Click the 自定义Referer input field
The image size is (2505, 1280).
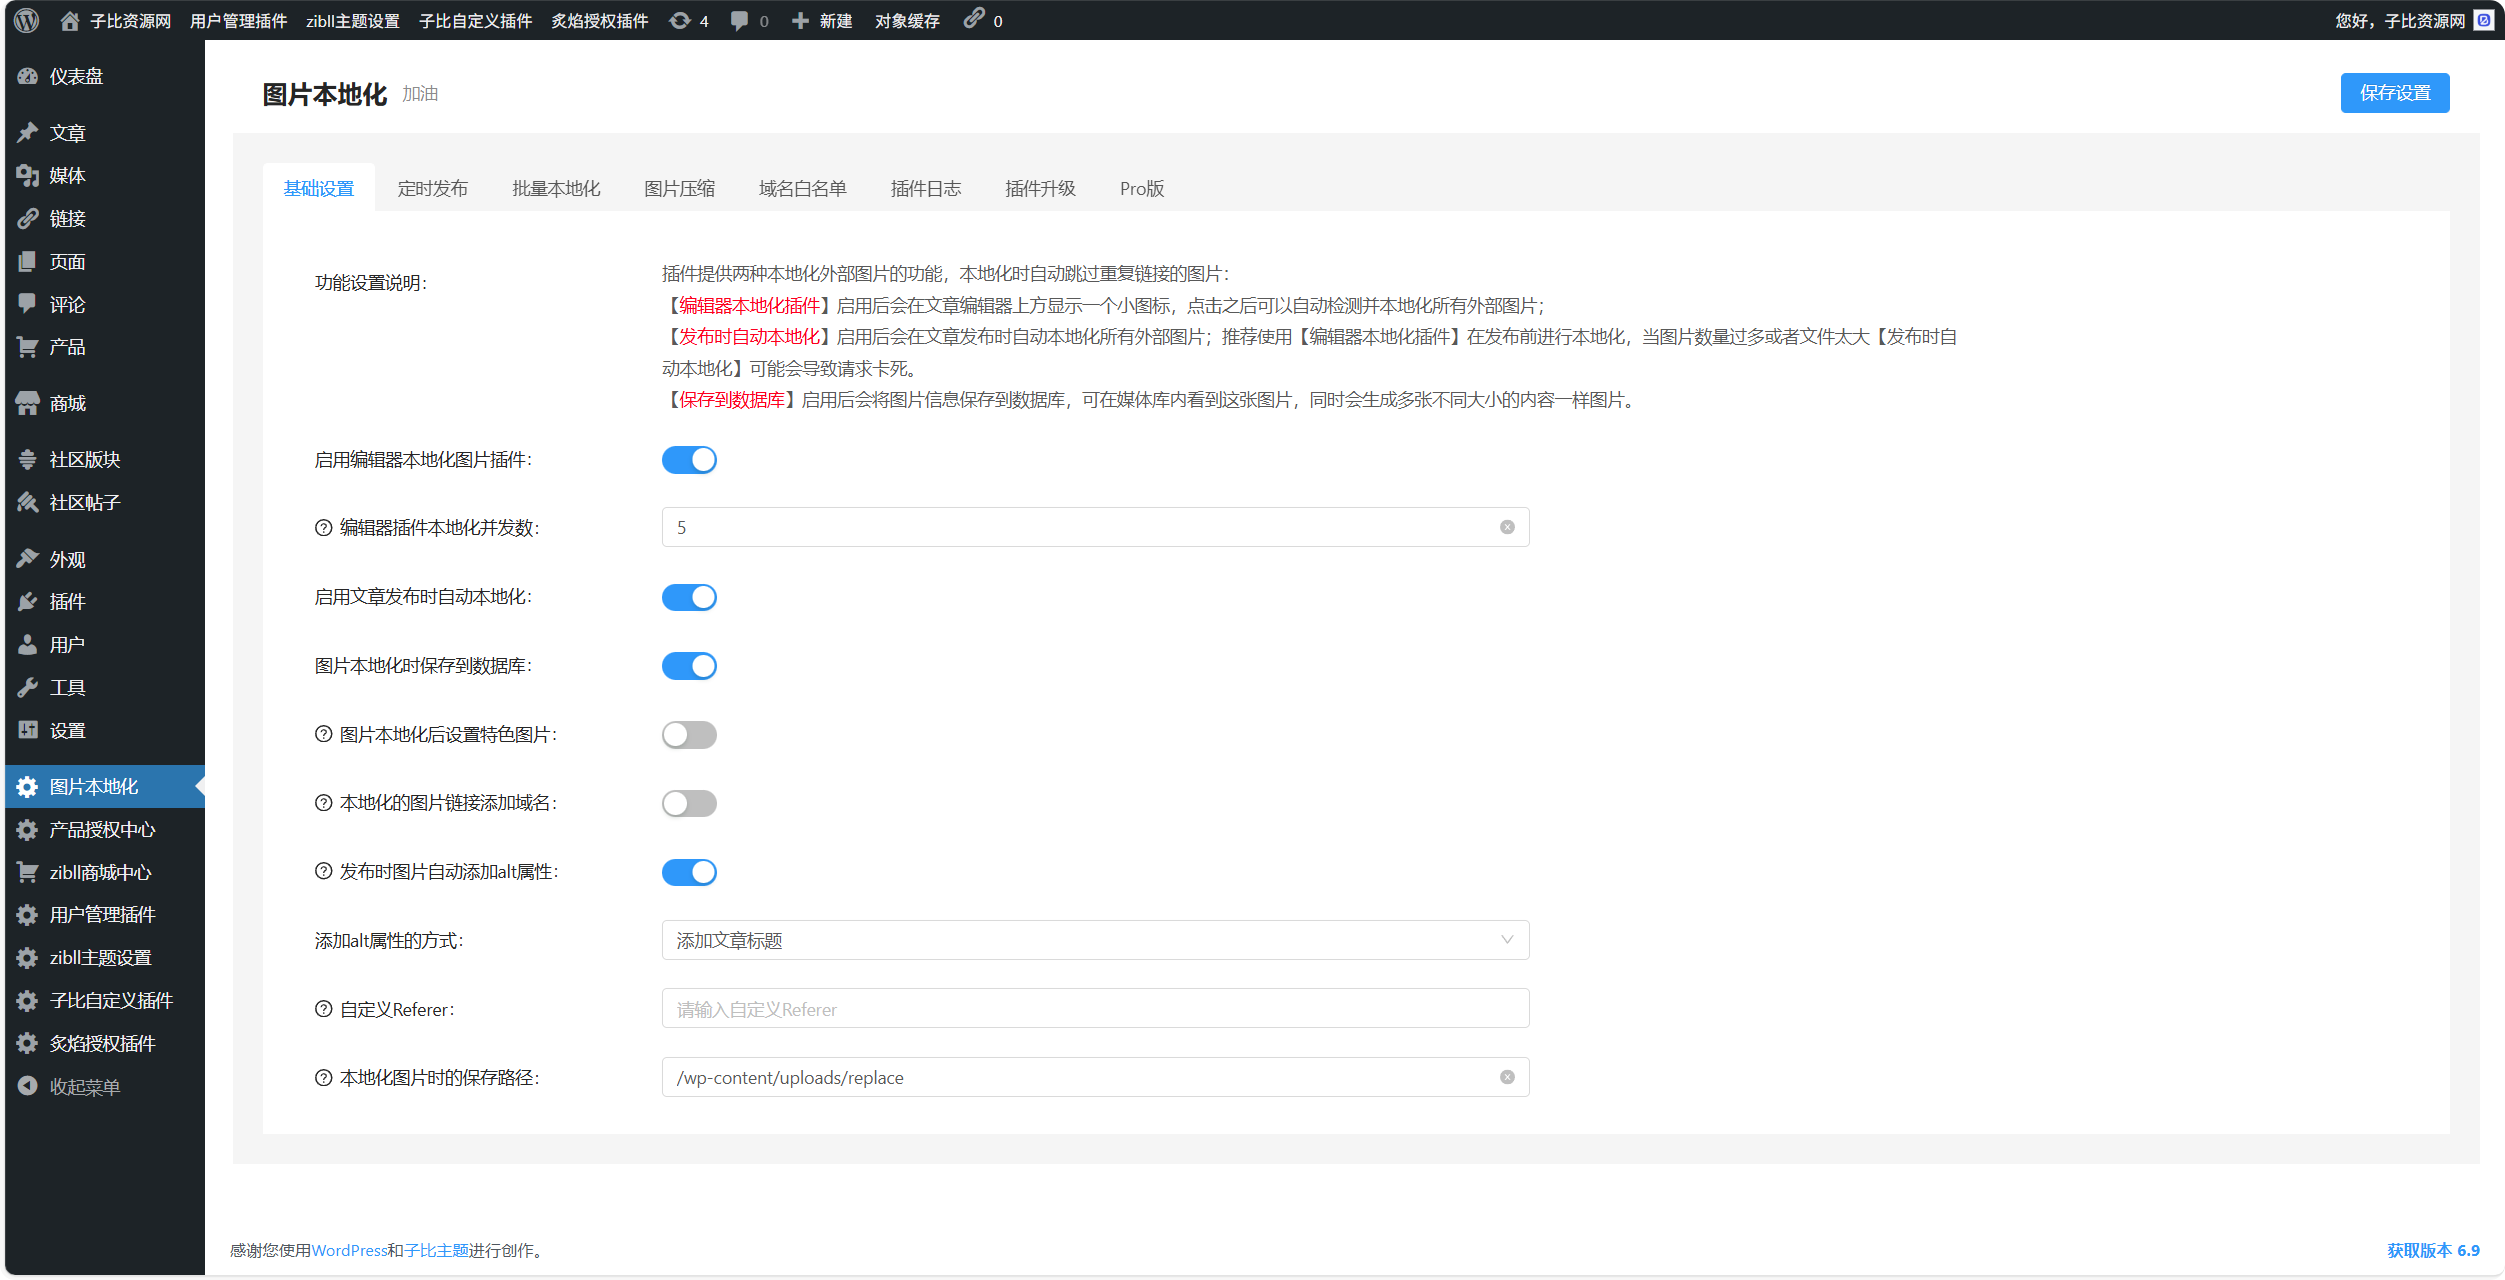[x=1095, y=1009]
